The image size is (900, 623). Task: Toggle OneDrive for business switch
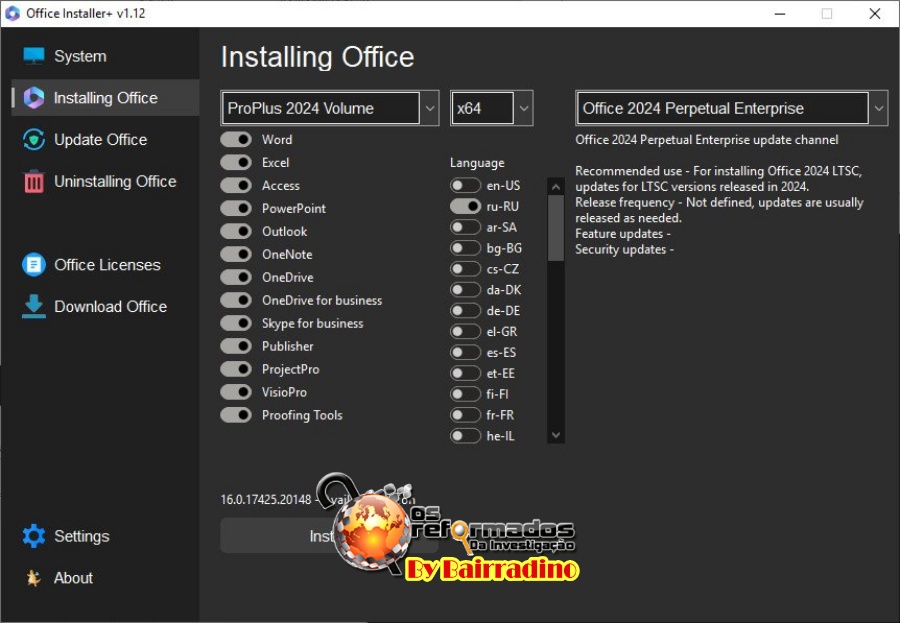coord(236,300)
